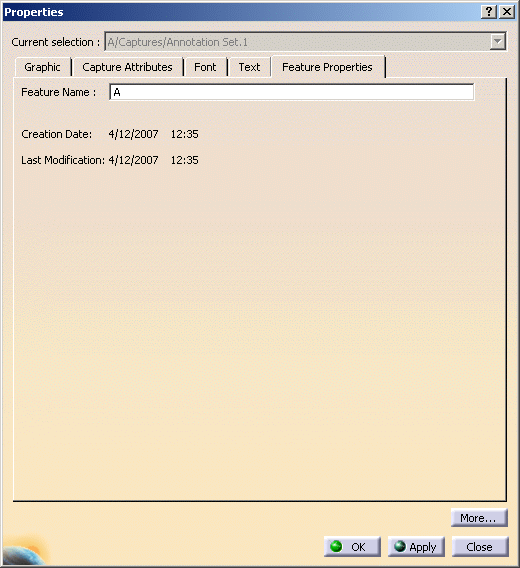
Task: Click the decorative logo in the dialog corner
Action: click(25, 551)
